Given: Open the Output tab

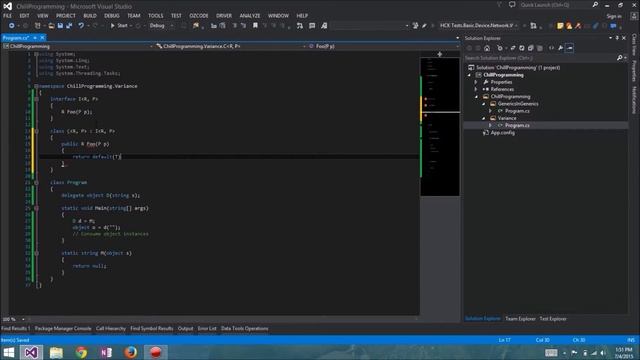Looking at the screenshot, I should tap(185, 329).
